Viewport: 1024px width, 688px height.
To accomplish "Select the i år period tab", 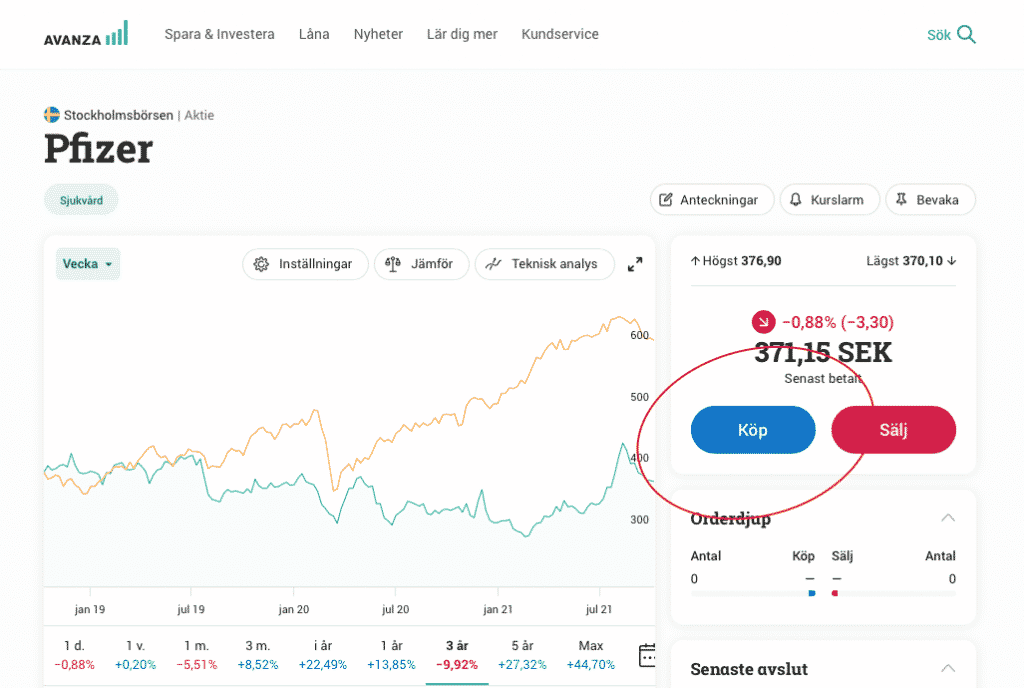I will point(323,655).
